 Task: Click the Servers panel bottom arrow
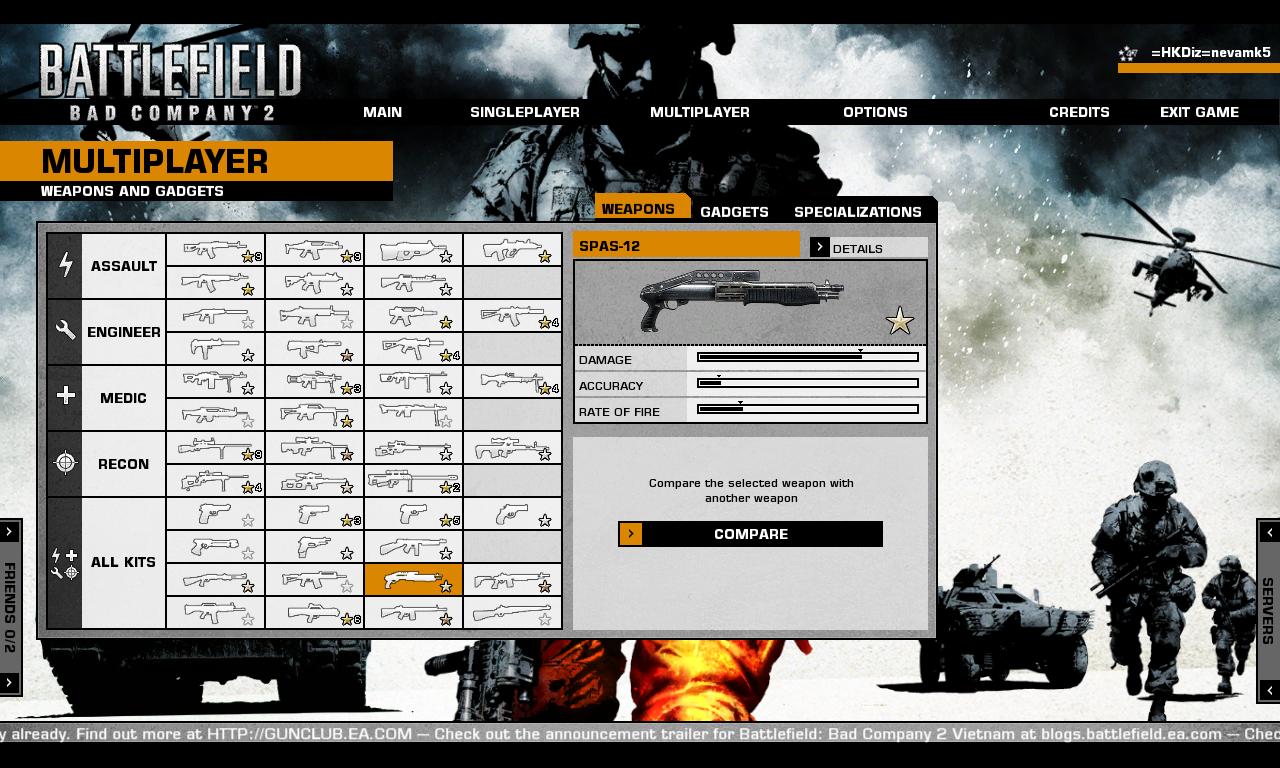1269,690
